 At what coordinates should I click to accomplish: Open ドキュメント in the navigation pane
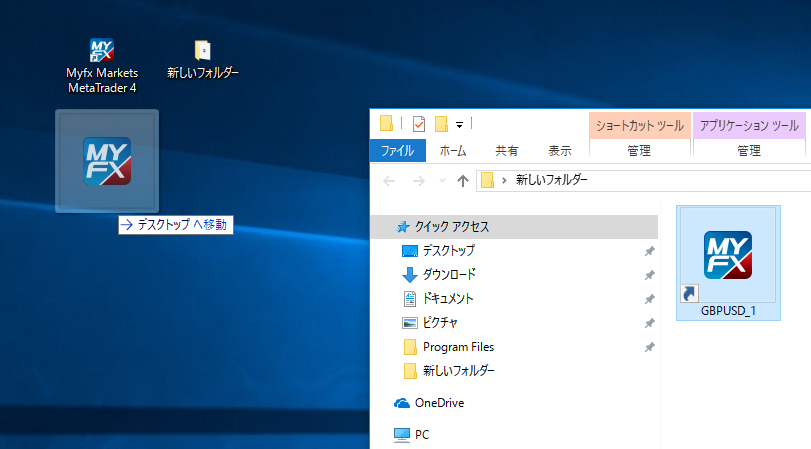pyautogui.click(x=448, y=298)
